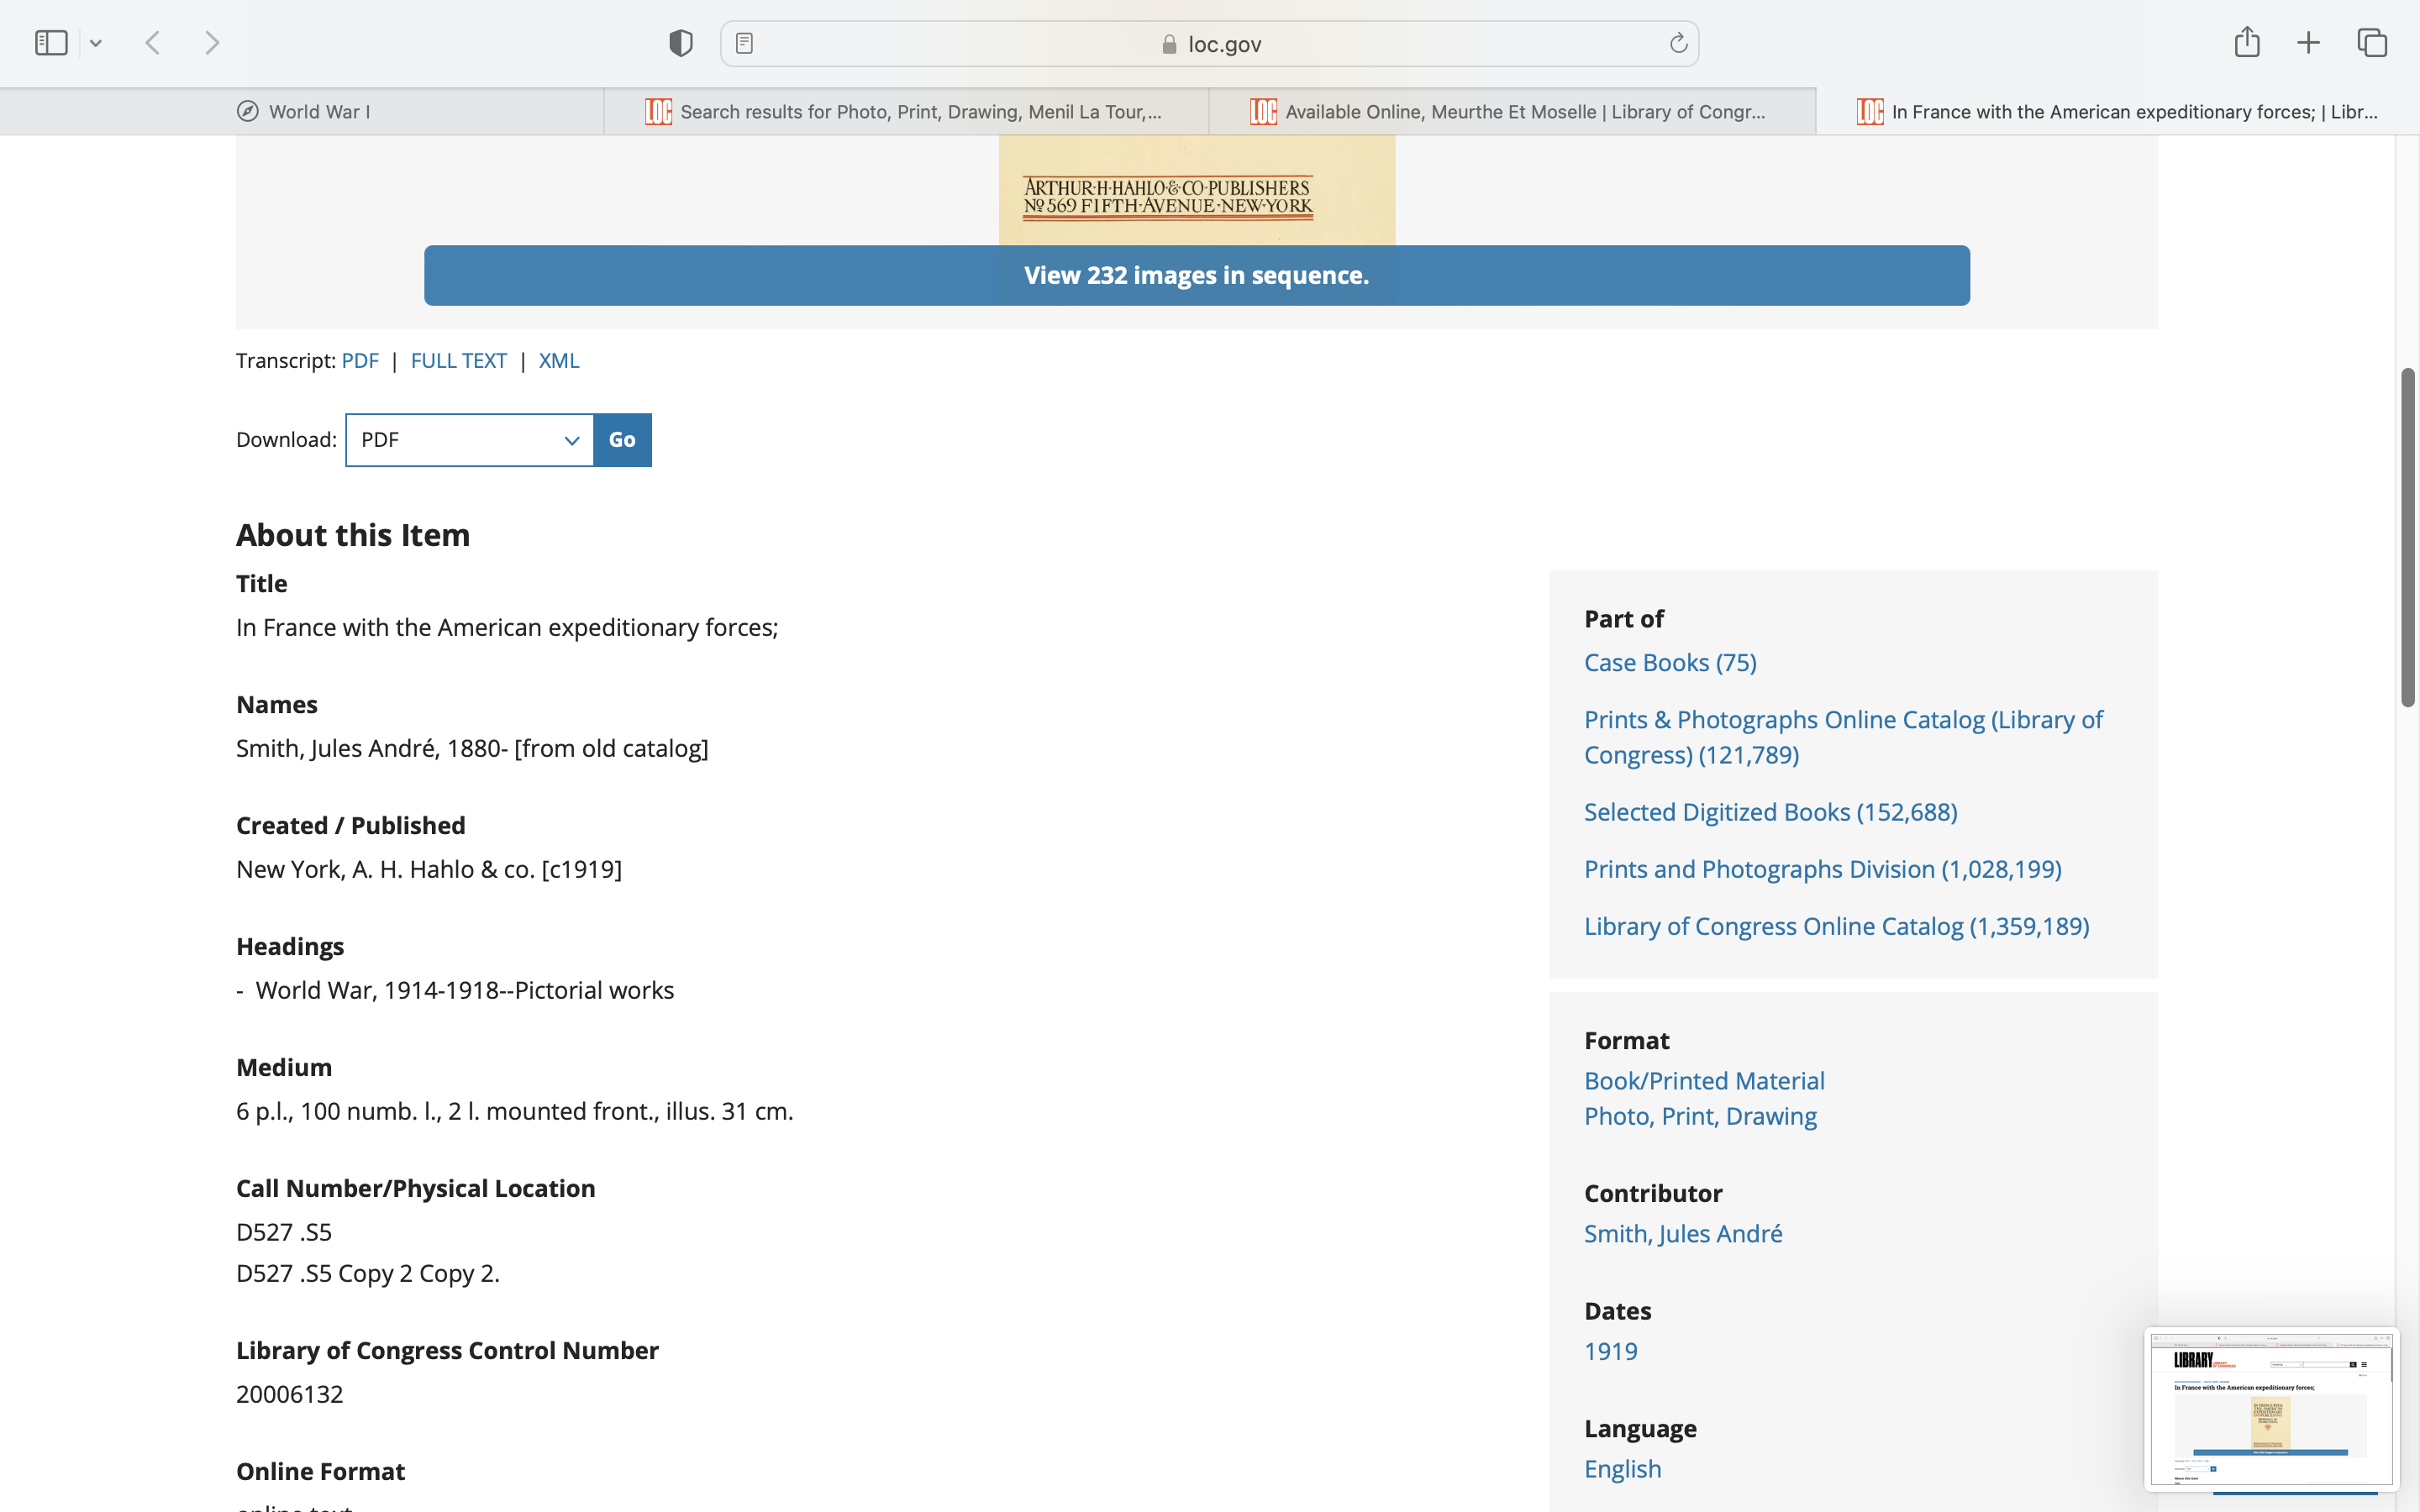Open the privacy shield report icon
The height and width of the screenshot is (1512, 2420).
click(680, 43)
